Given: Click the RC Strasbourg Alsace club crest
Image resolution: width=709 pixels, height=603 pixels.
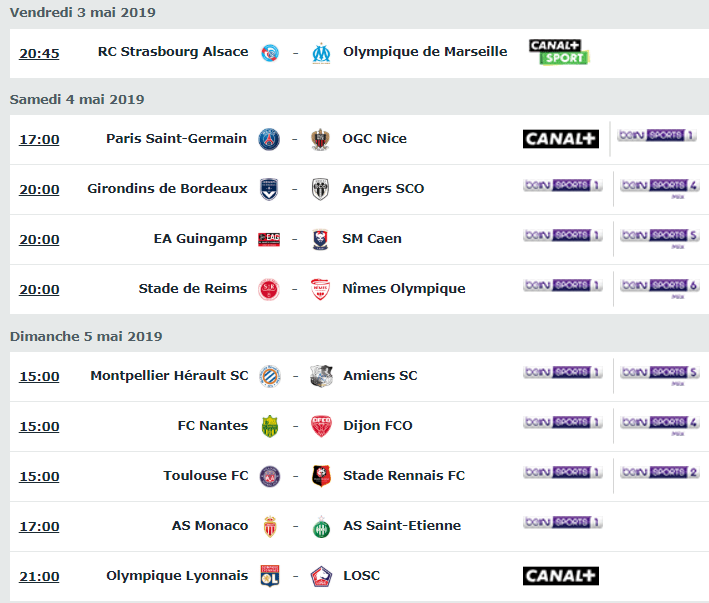Looking at the screenshot, I should (x=270, y=53).
